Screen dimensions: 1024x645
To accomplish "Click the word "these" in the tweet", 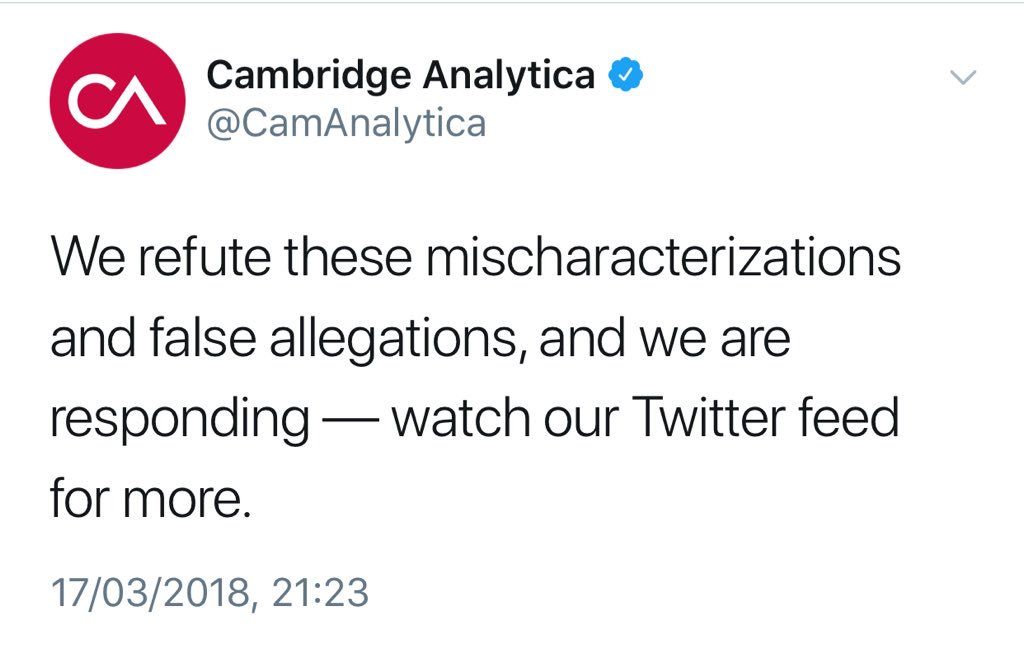I will tap(347, 258).
